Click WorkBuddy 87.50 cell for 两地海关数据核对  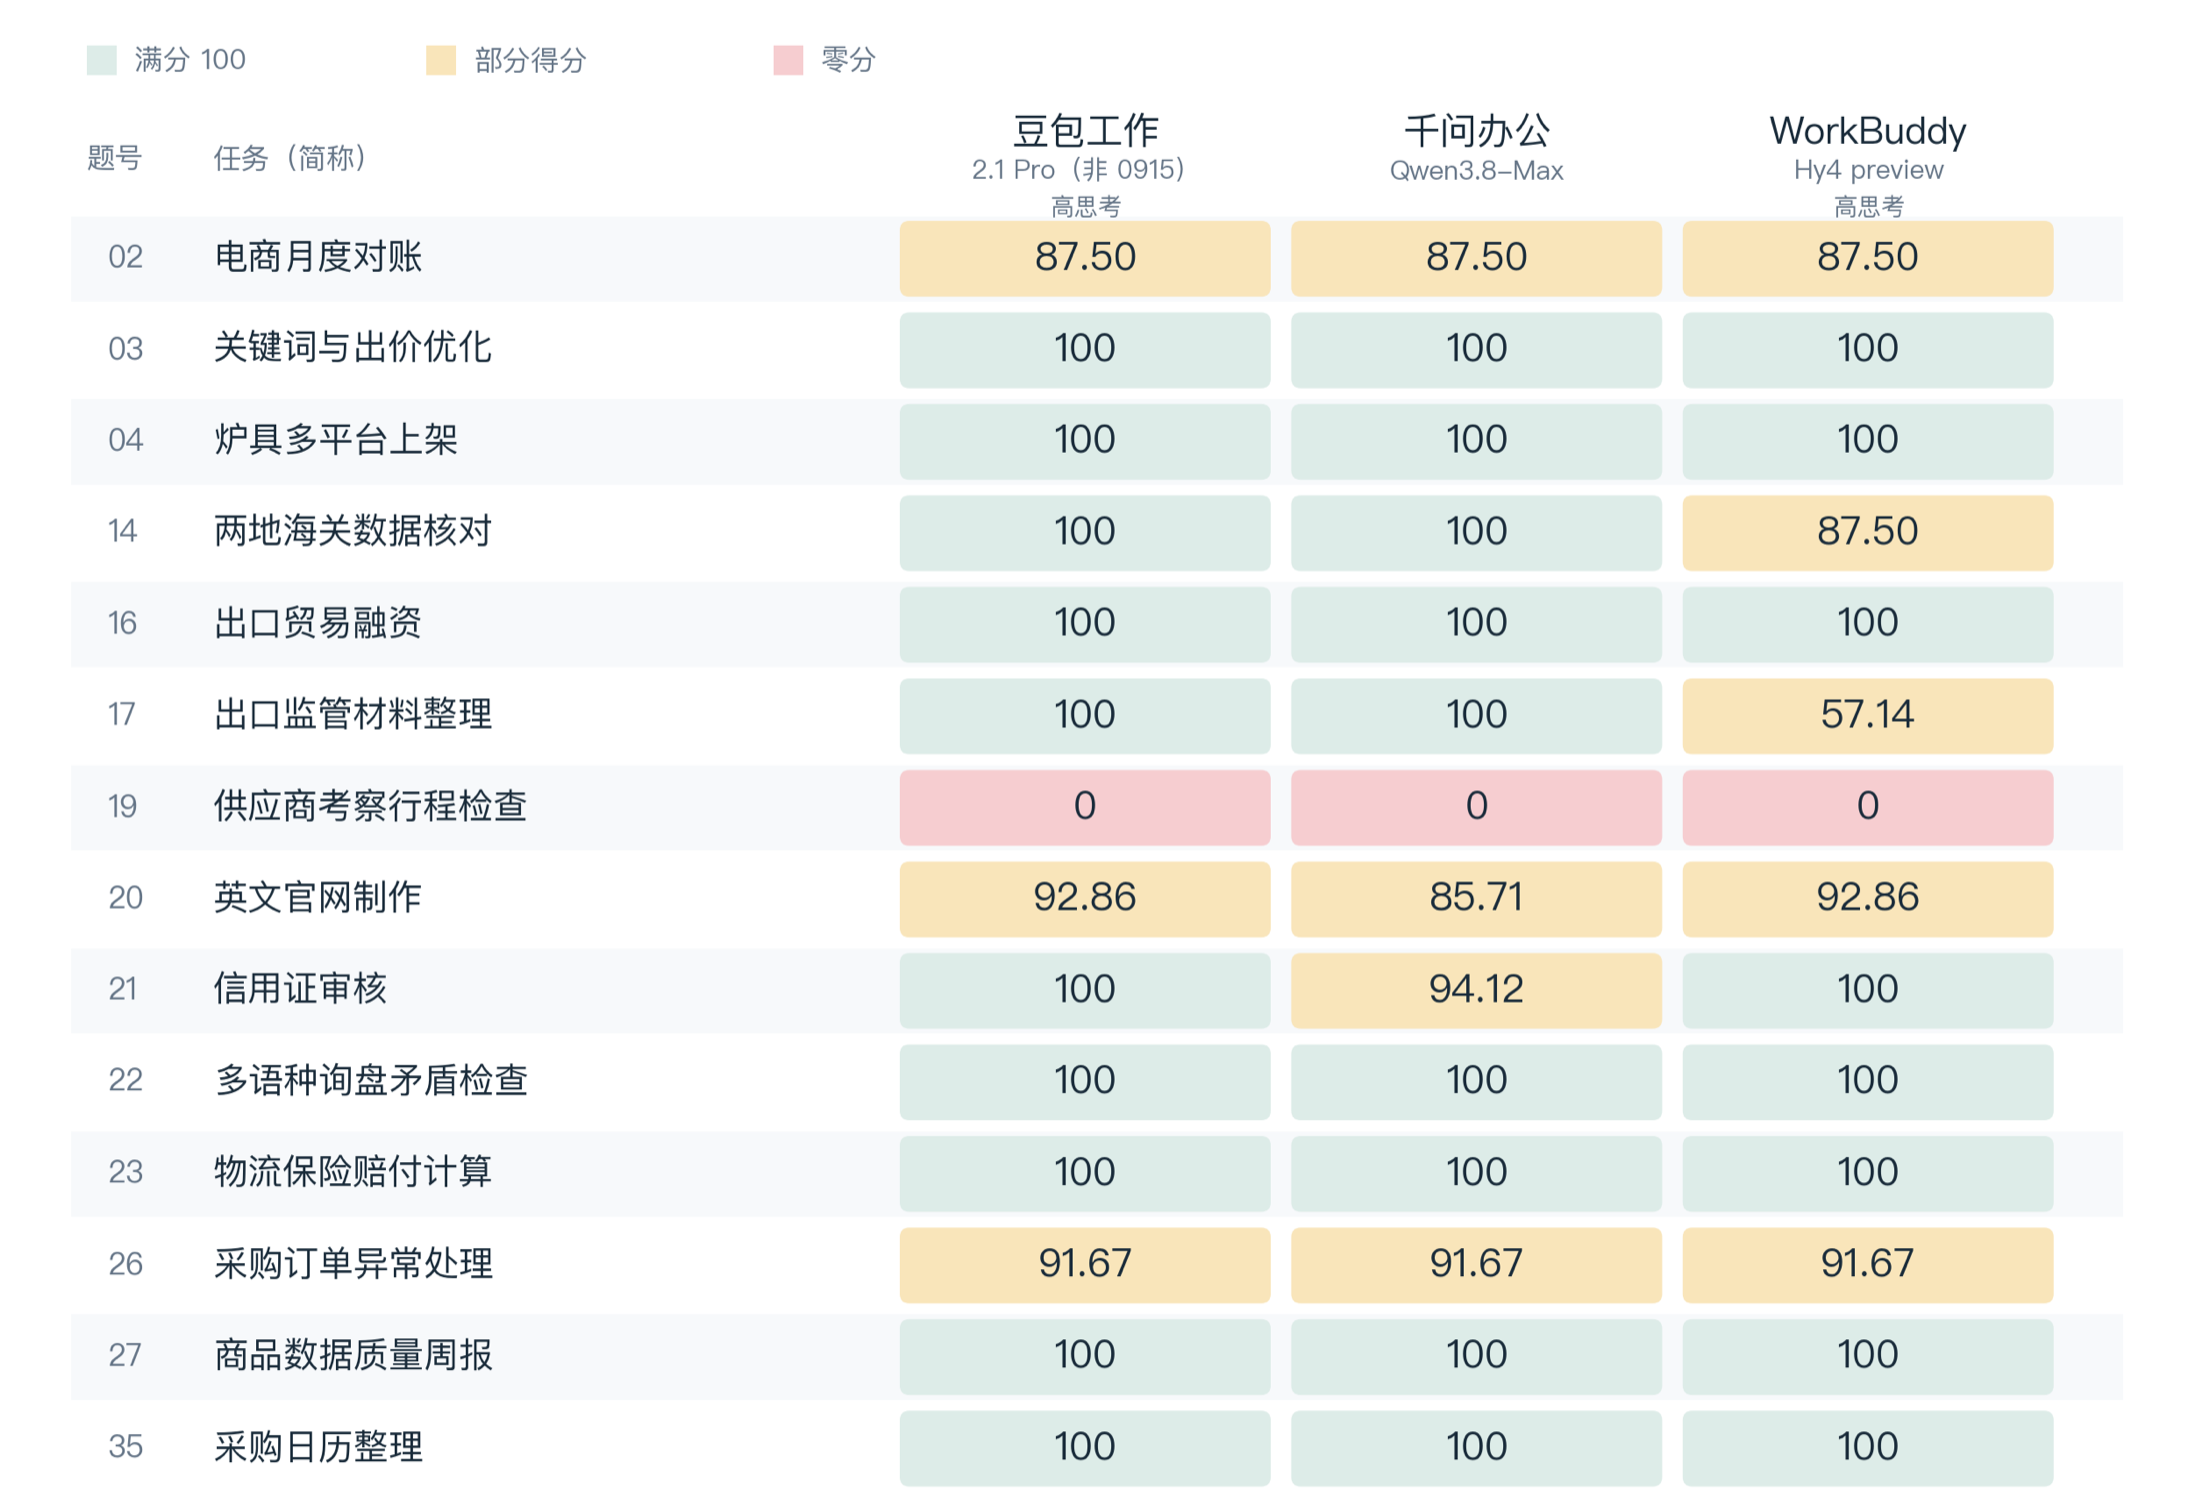(1867, 532)
